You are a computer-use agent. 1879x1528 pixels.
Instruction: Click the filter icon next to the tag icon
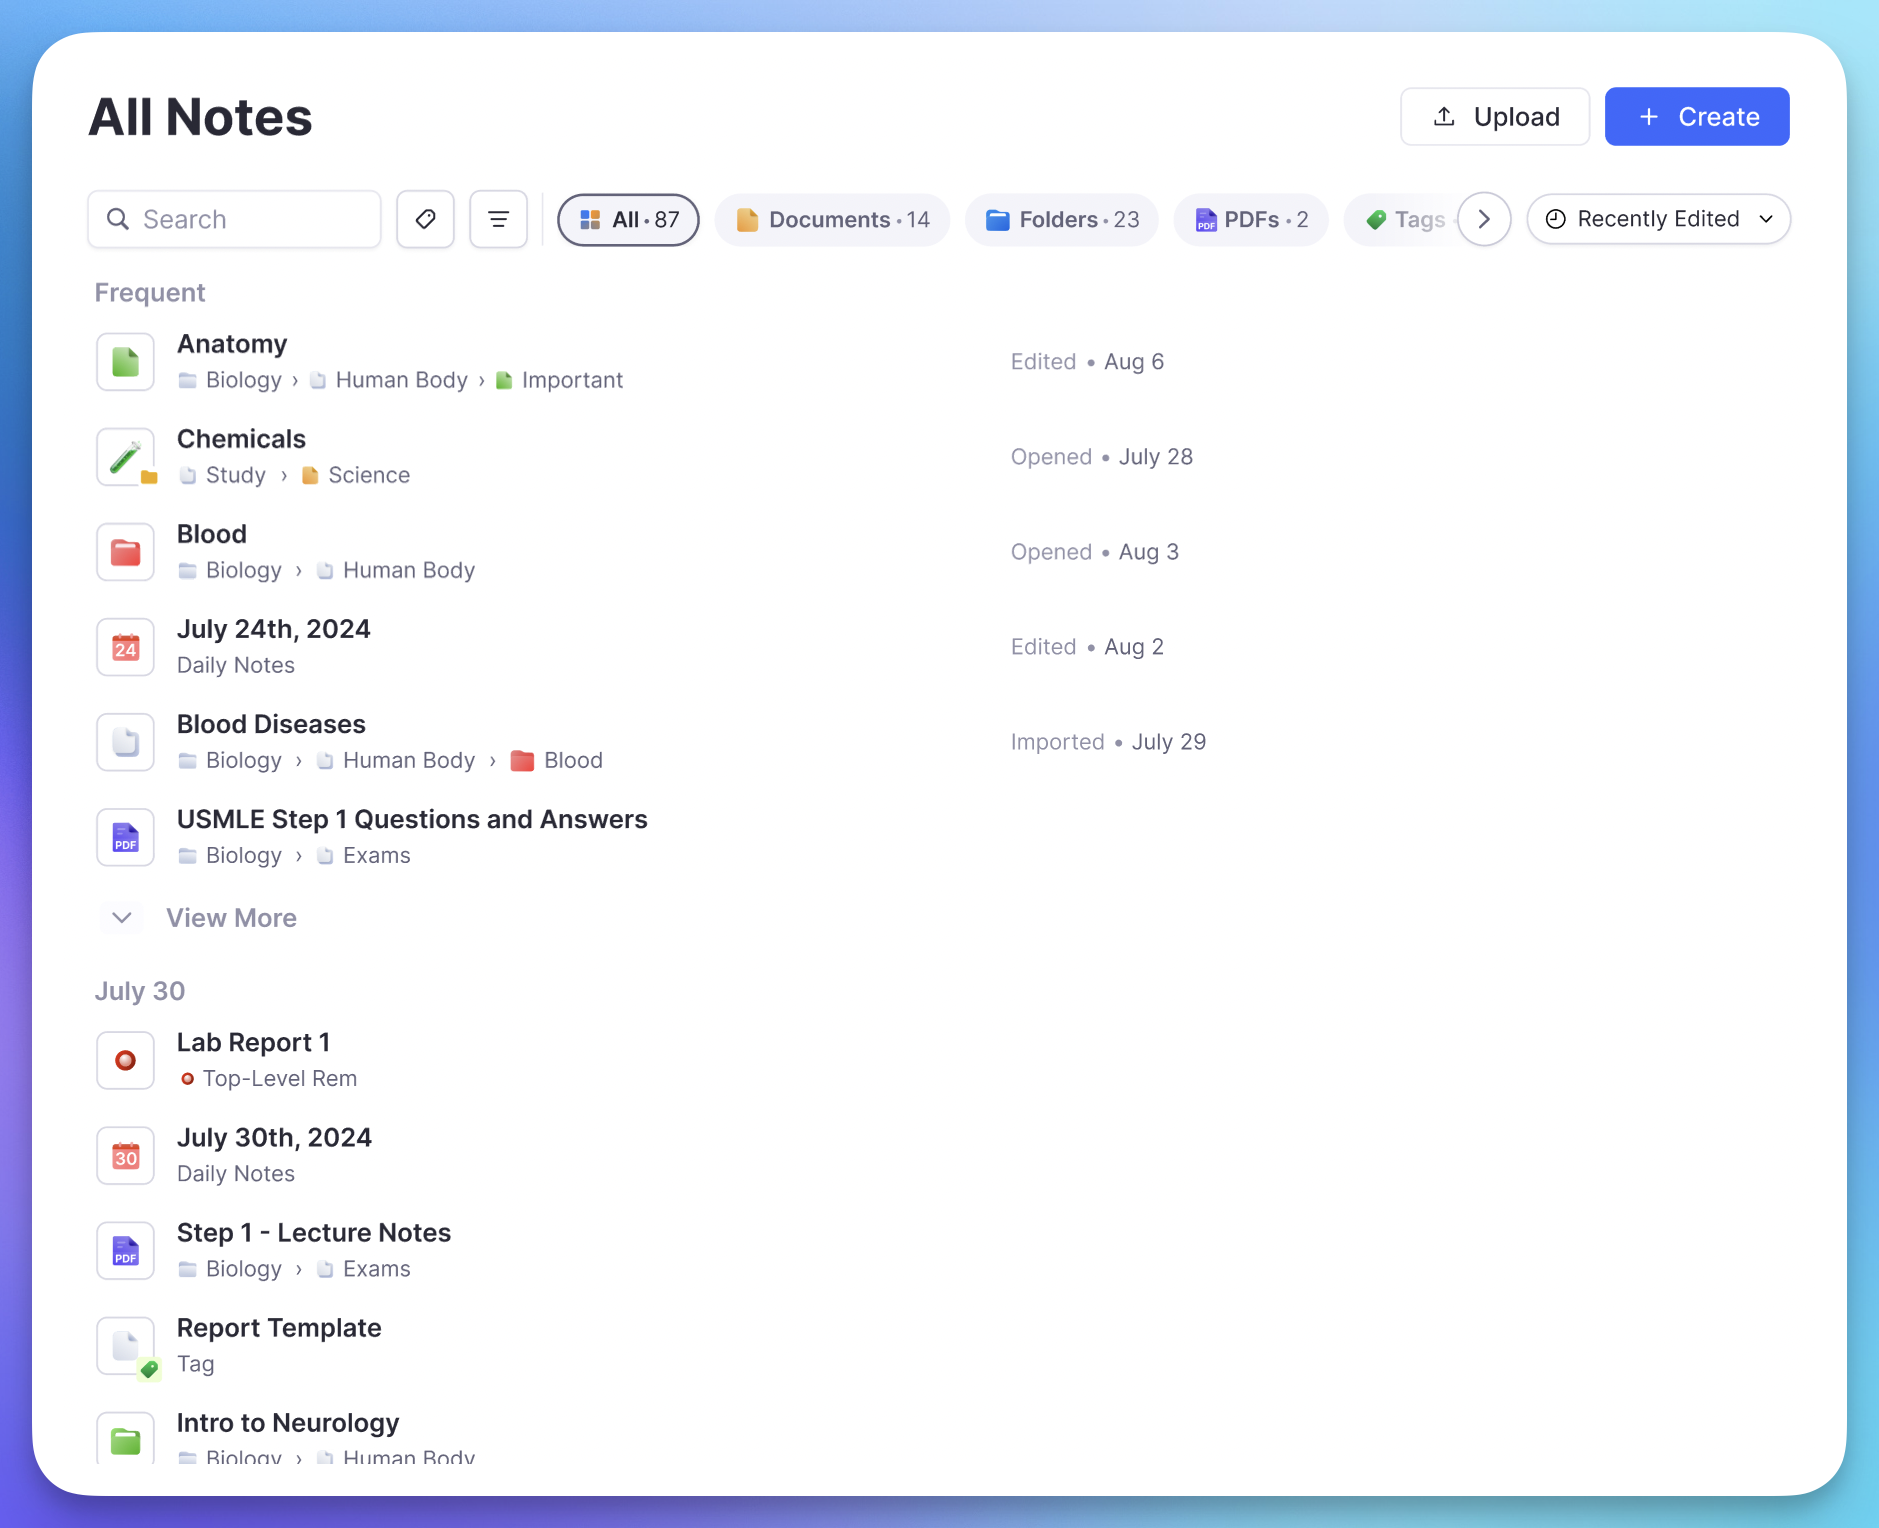[498, 219]
